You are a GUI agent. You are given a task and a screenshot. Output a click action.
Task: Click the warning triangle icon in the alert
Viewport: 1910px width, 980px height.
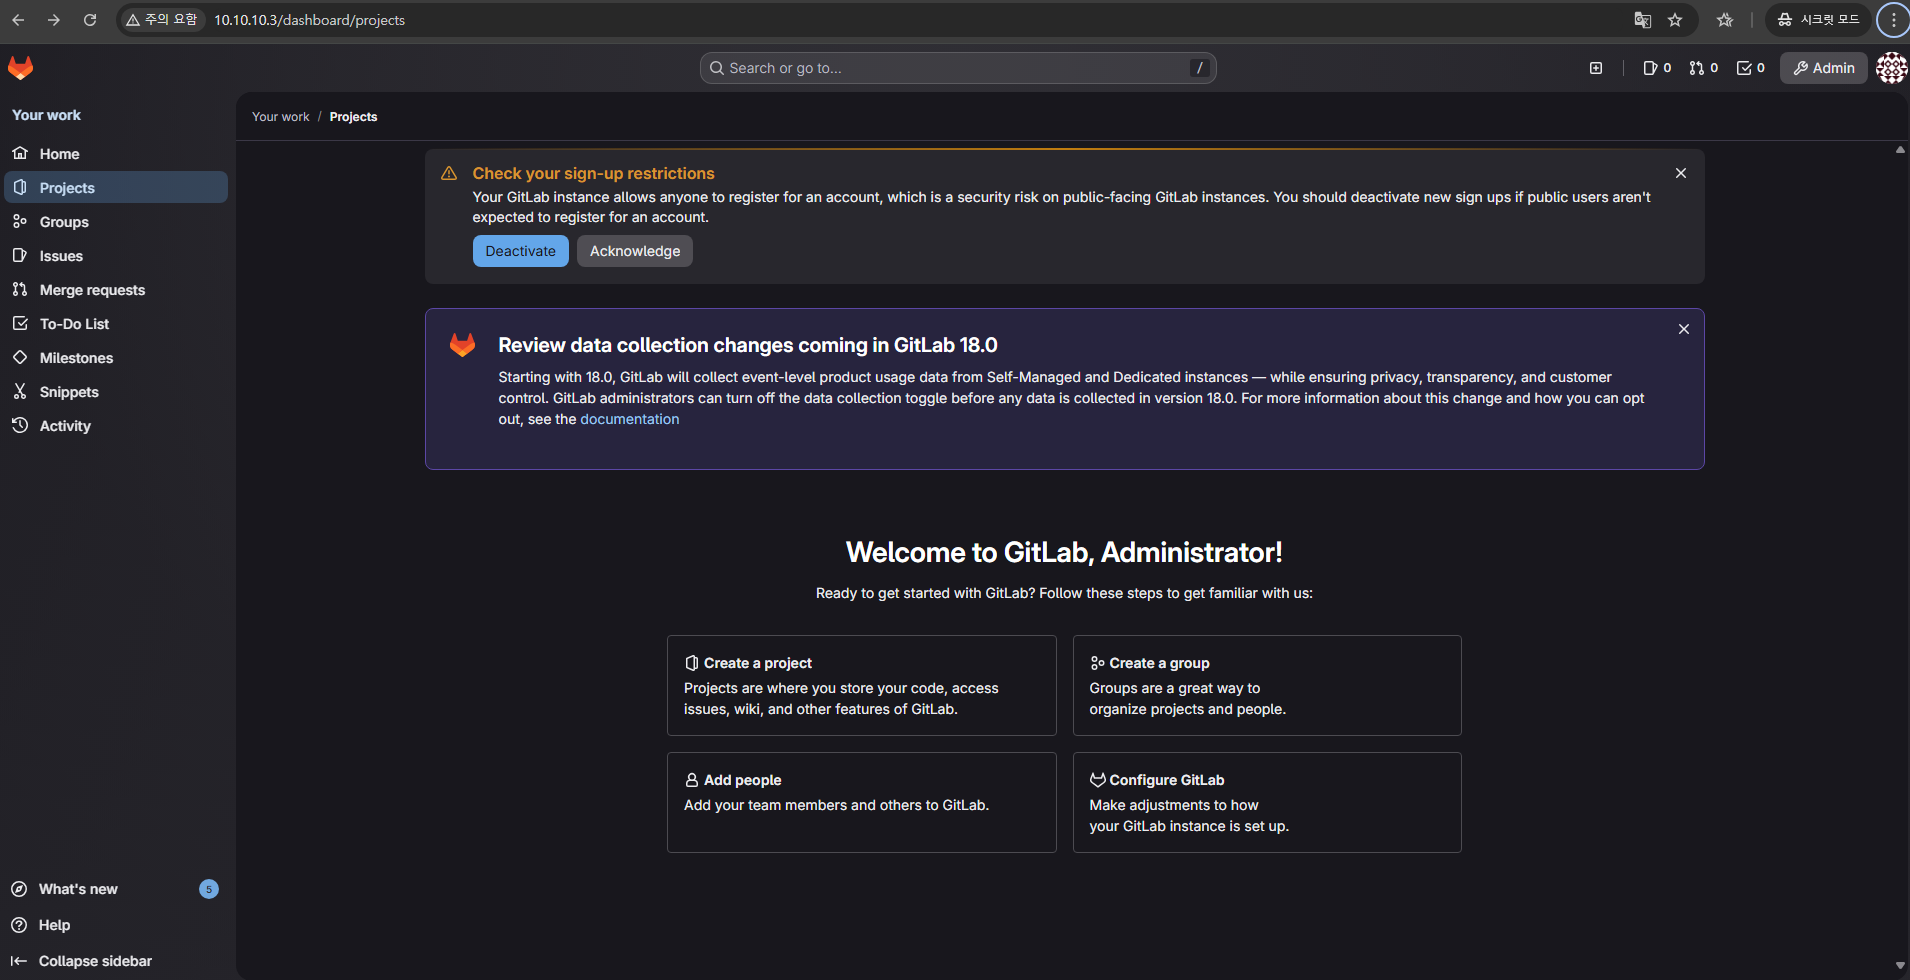pos(449,174)
